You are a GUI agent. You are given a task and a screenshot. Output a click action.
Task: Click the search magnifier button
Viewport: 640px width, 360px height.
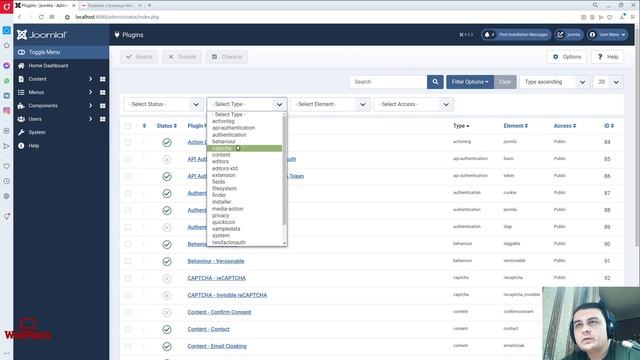435,82
